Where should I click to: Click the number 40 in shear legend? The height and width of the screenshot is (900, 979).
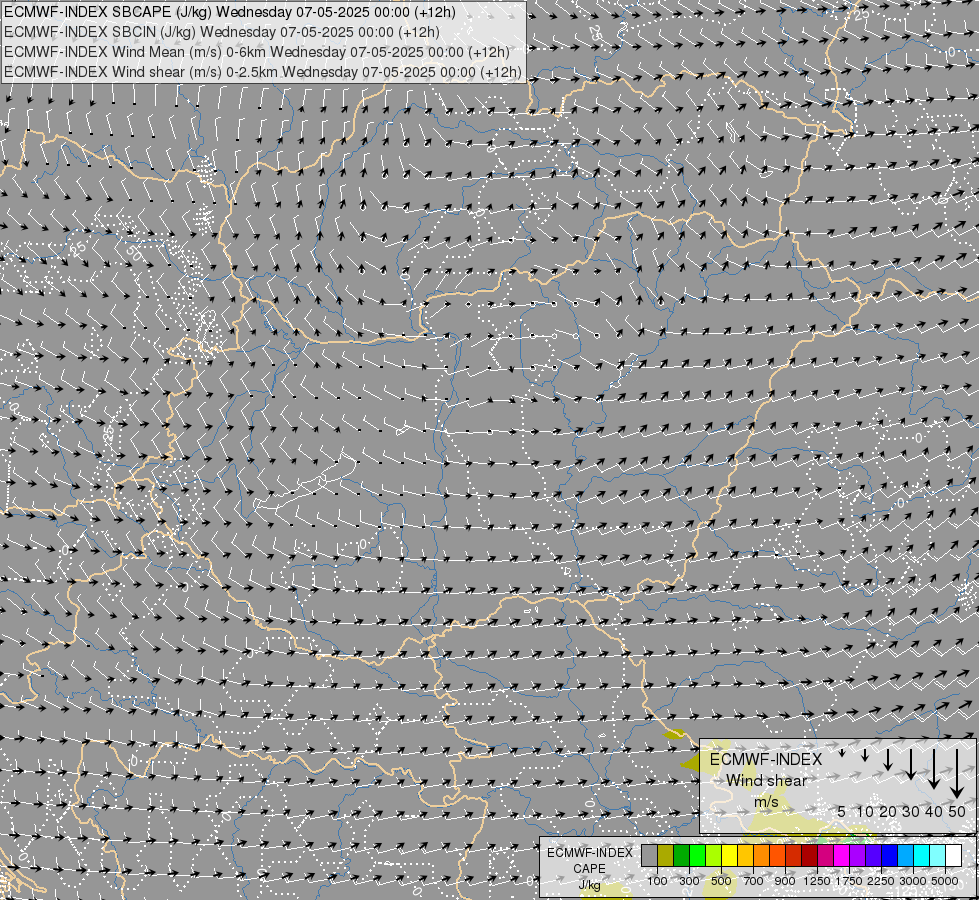click(x=933, y=811)
